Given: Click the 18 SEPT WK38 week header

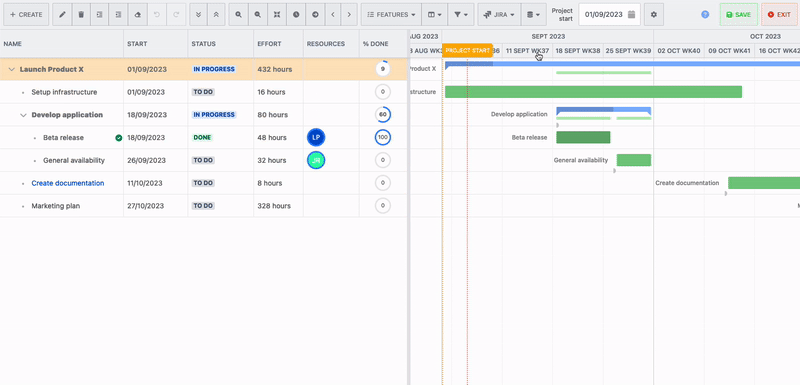Looking at the screenshot, I should tap(578, 50).
